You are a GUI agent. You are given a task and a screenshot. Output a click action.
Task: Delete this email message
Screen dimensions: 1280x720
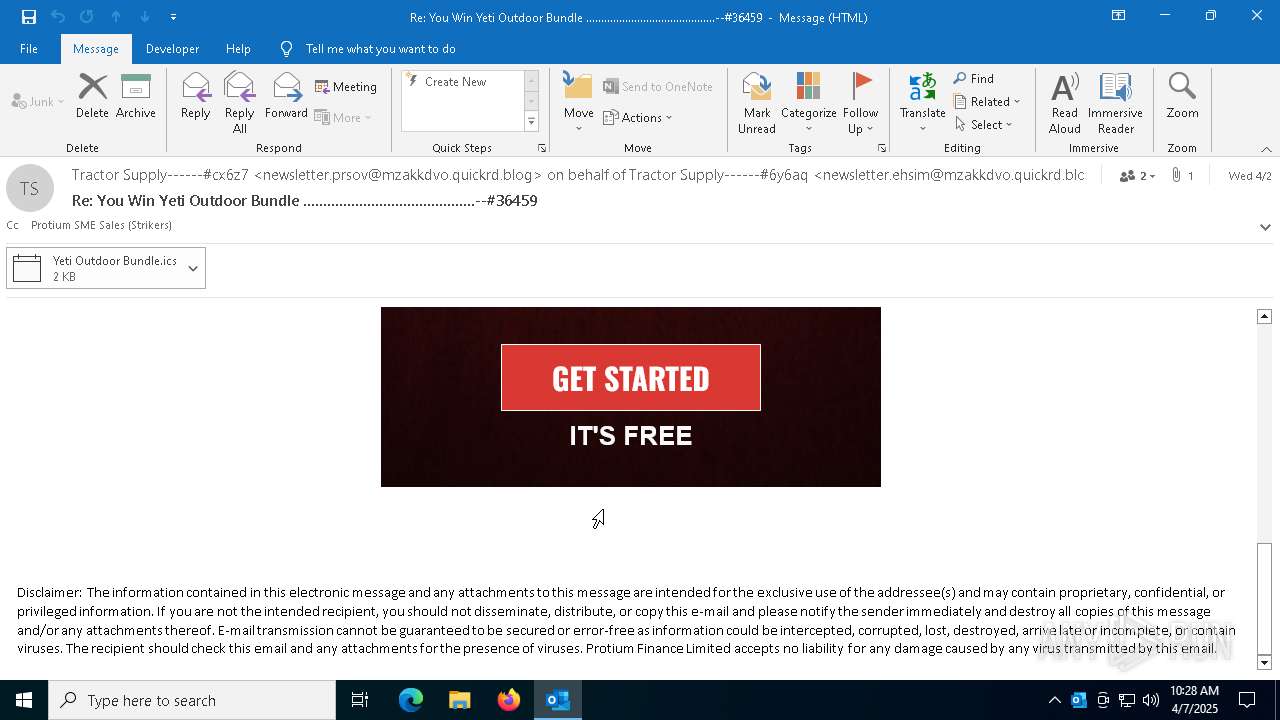tap(92, 96)
